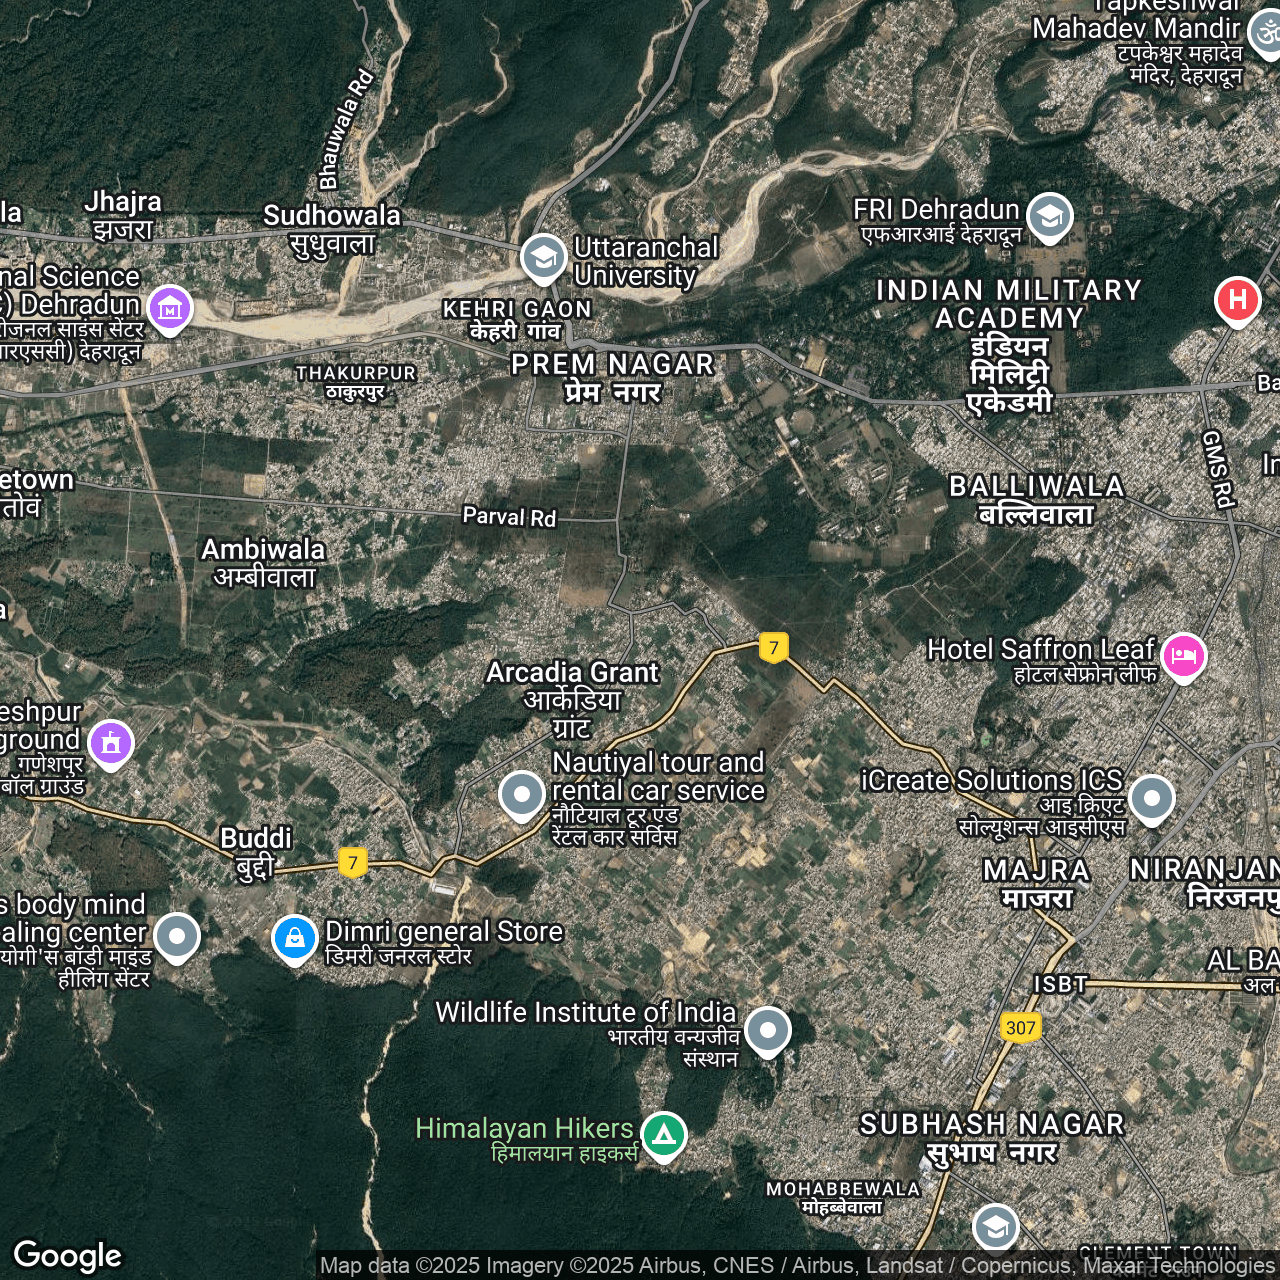Screen dimensions: 1280x1280
Task: Click the highway 7 shield near Buddi
Action: pyautogui.click(x=352, y=862)
